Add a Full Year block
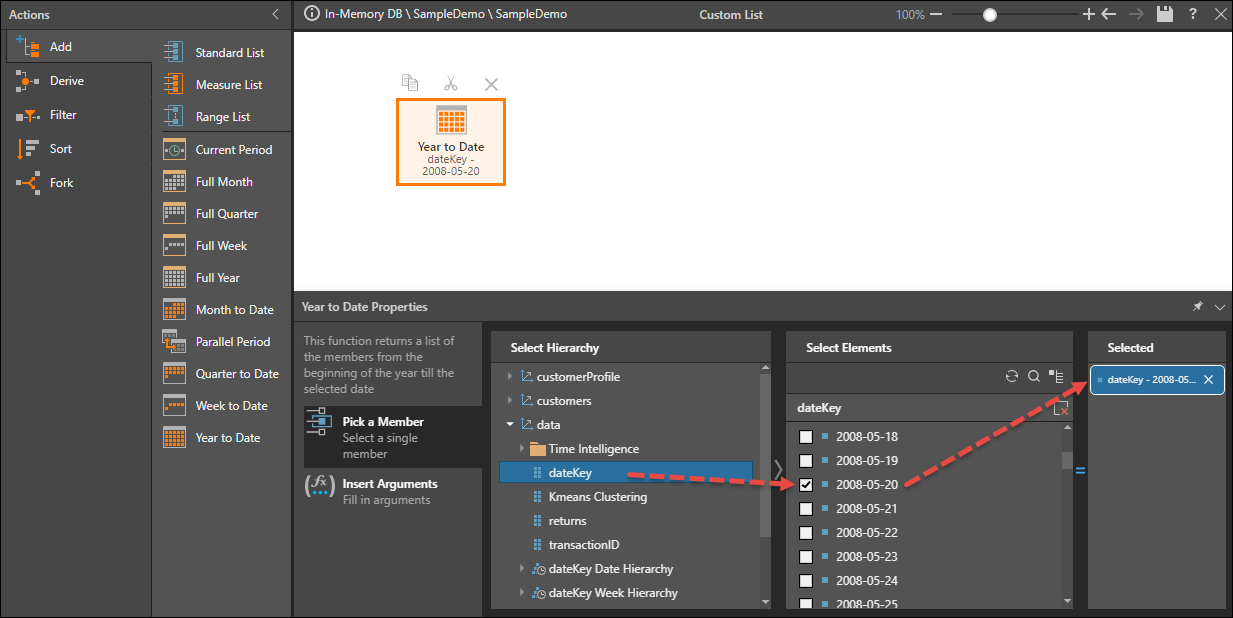 click(x=222, y=278)
